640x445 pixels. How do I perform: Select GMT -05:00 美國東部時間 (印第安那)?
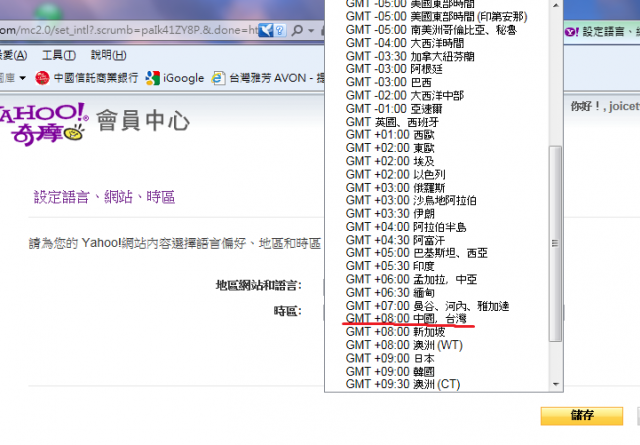pyautogui.click(x=436, y=17)
